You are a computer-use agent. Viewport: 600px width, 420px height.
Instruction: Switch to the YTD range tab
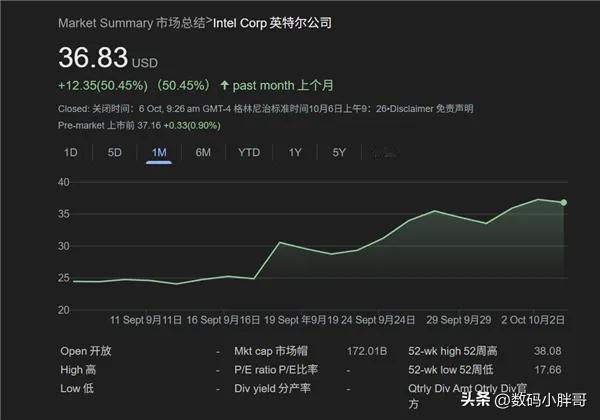[x=249, y=153]
